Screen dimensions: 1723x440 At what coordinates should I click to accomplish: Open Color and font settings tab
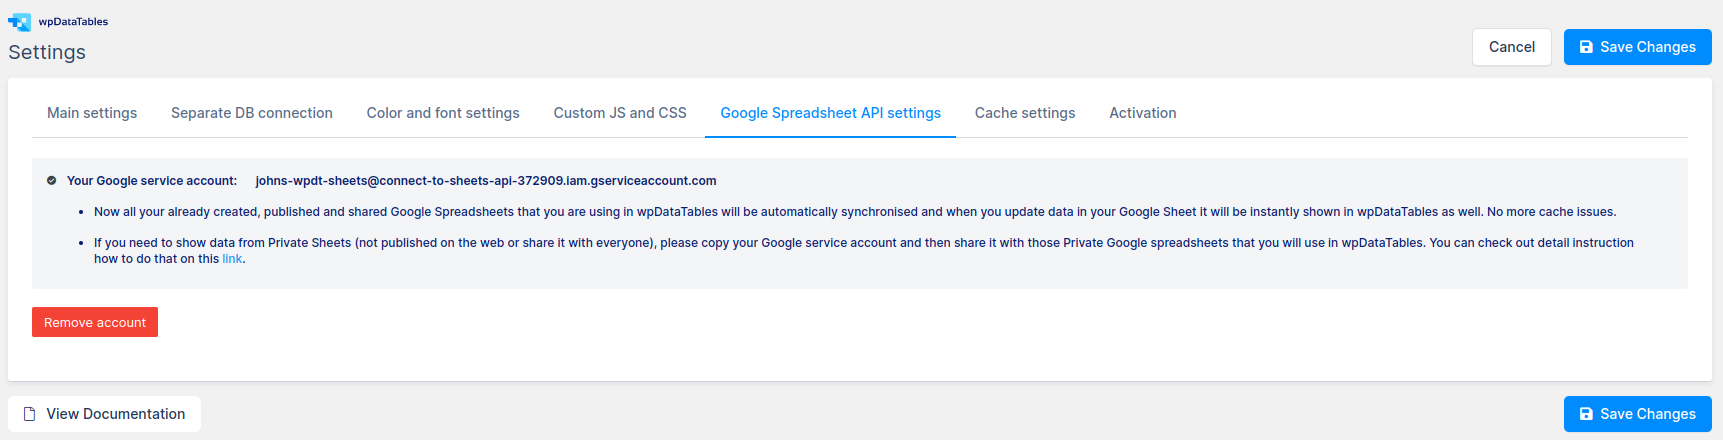click(443, 113)
